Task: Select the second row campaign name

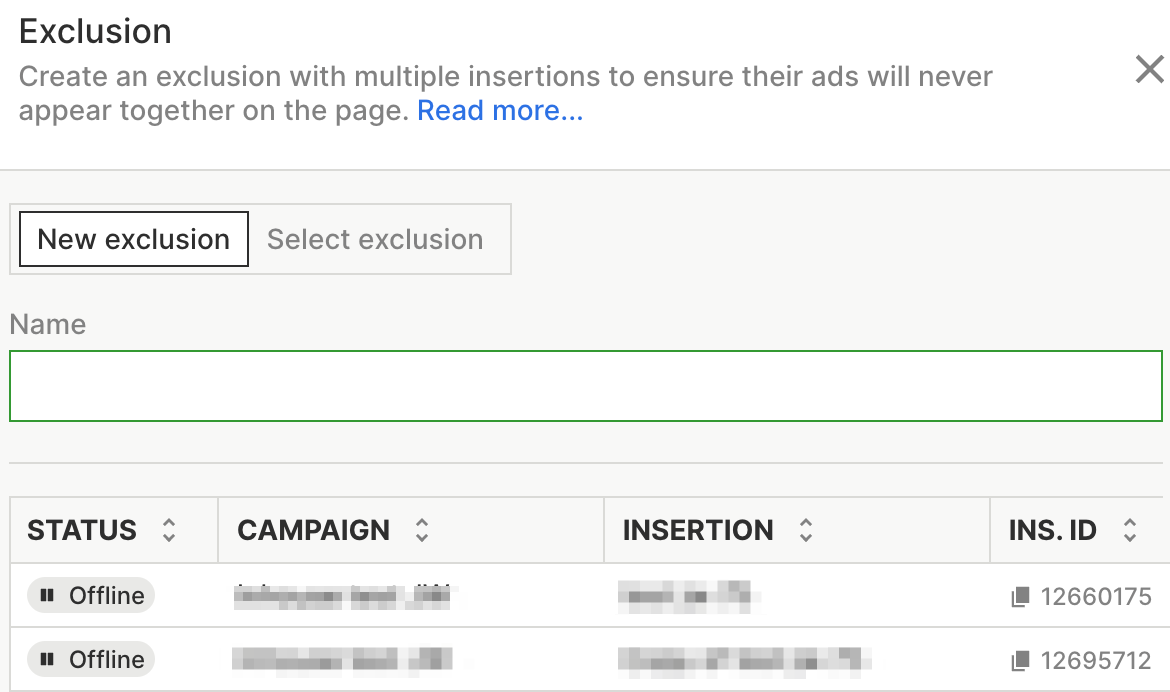Action: [x=340, y=660]
